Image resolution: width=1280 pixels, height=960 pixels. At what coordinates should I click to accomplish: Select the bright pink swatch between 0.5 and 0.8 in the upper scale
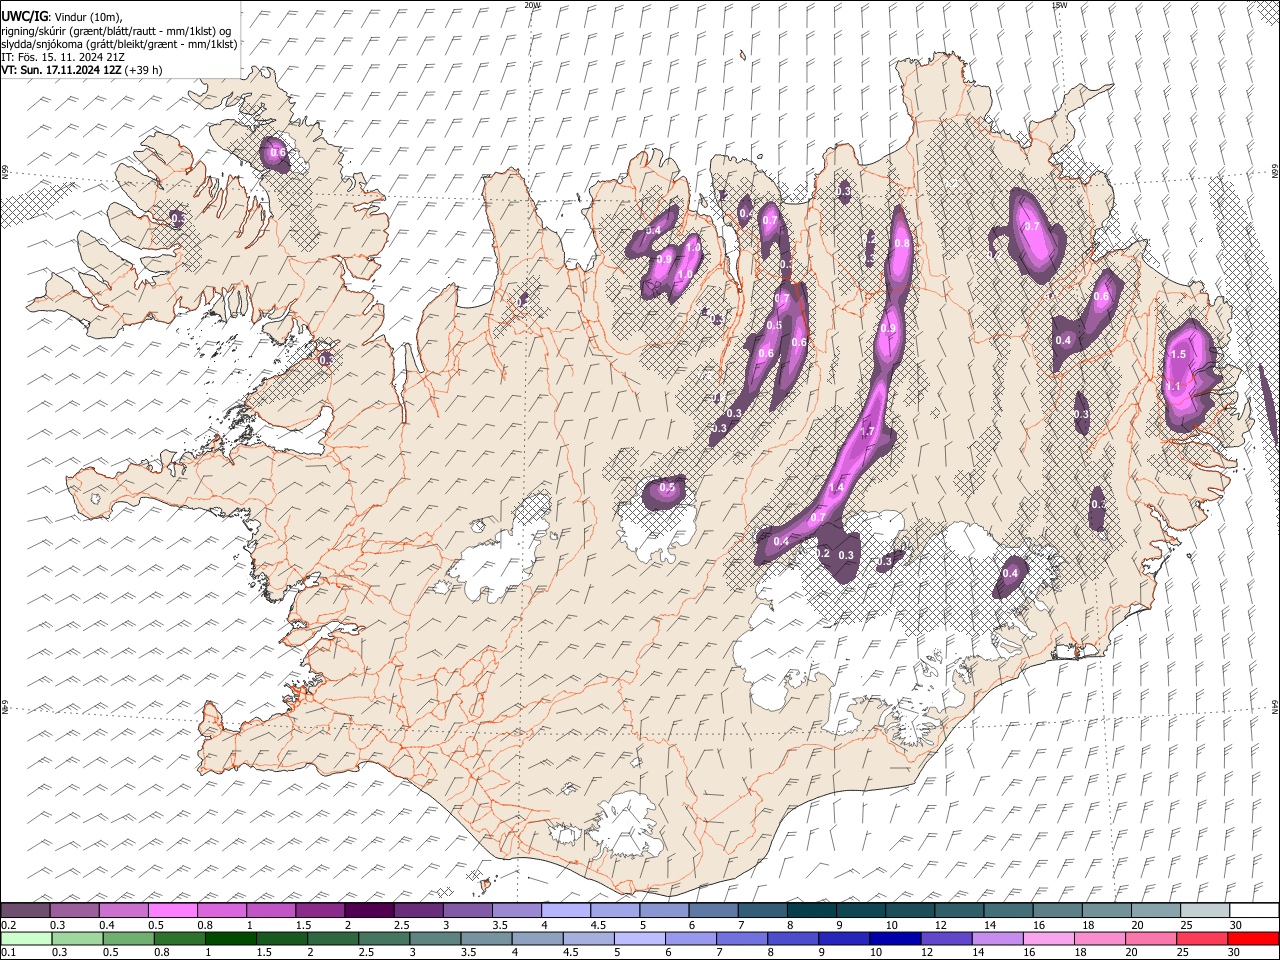pyautogui.click(x=172, y=910)
